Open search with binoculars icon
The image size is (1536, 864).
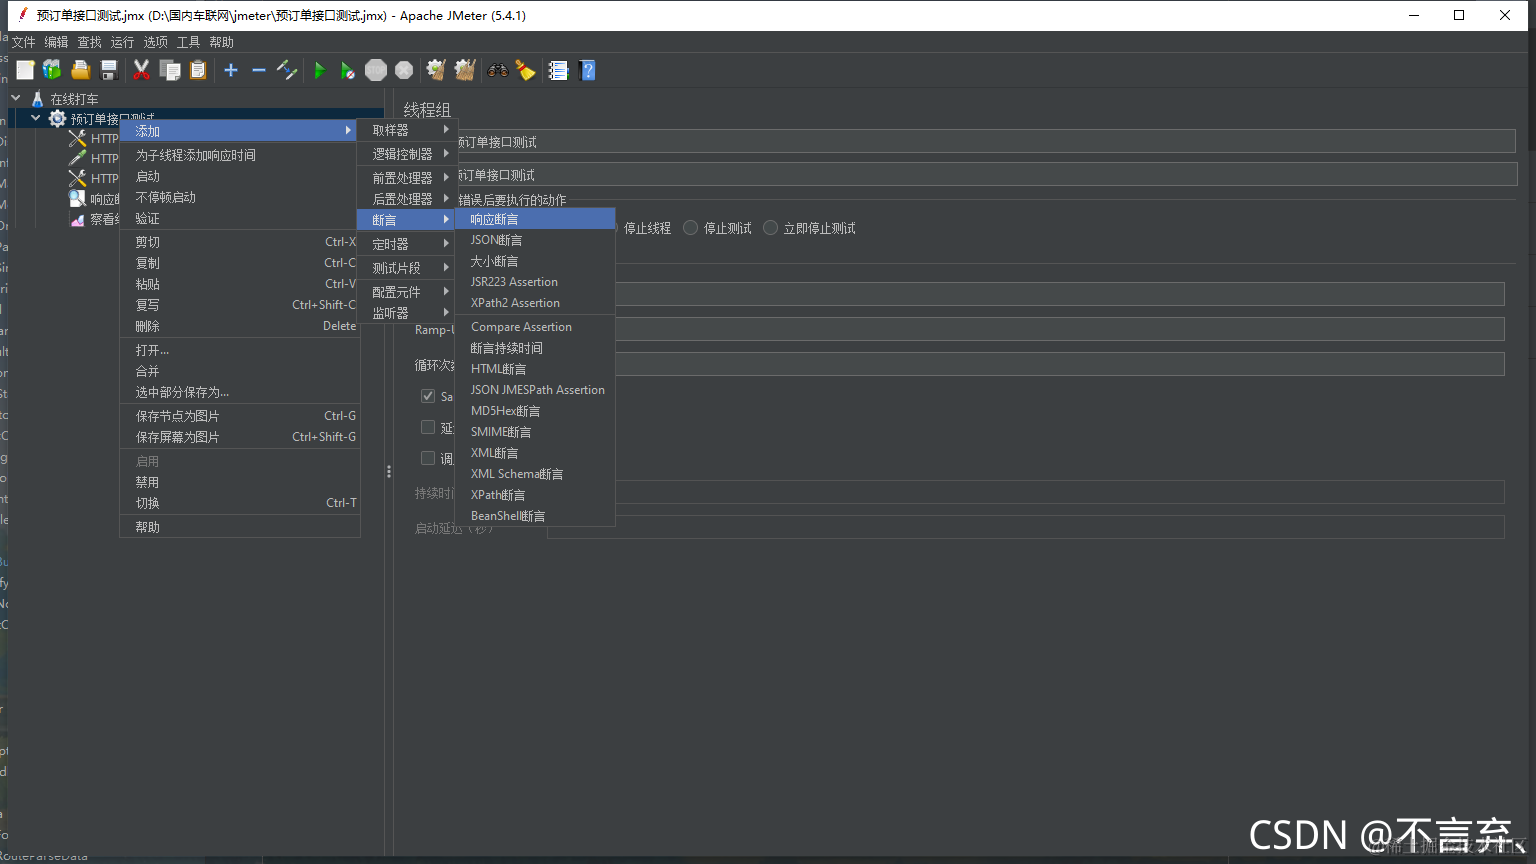497,70
